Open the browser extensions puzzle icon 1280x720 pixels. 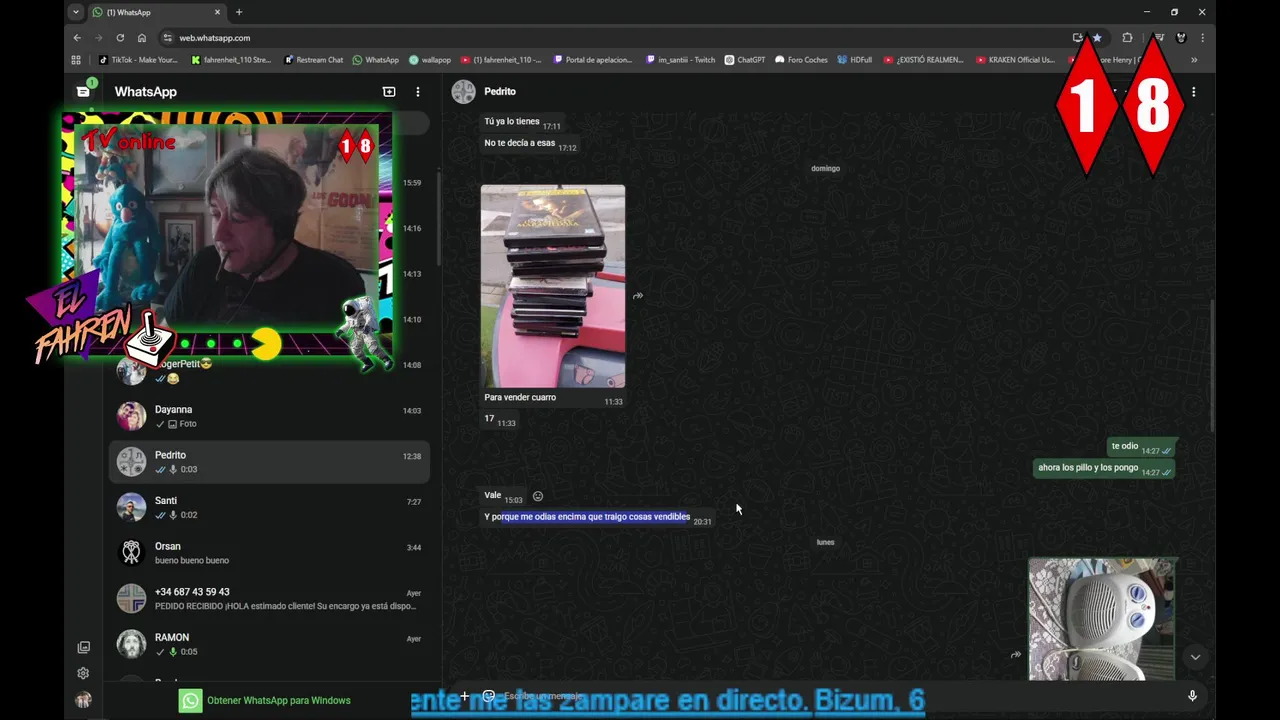[x=1127, y=38]
